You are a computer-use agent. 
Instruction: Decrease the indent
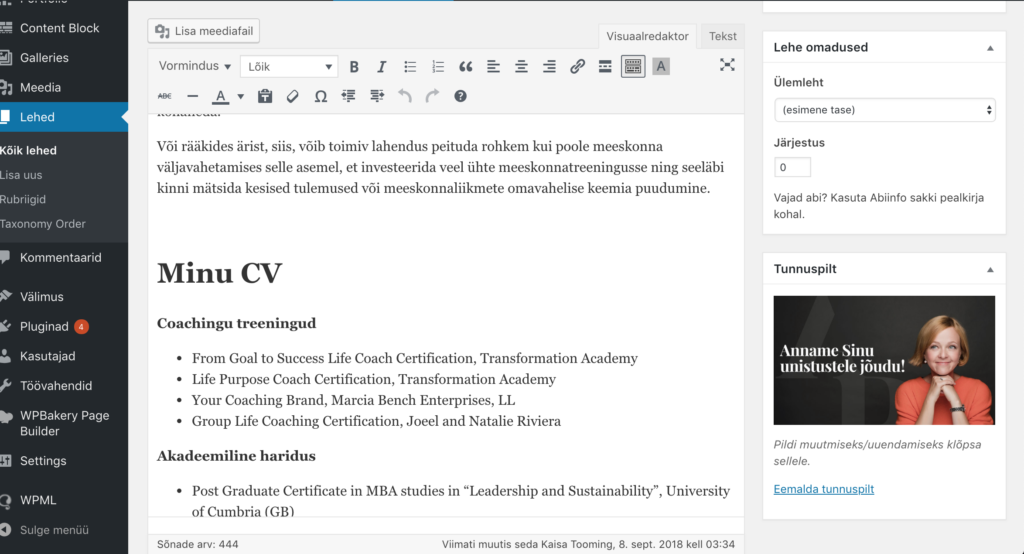349,96
